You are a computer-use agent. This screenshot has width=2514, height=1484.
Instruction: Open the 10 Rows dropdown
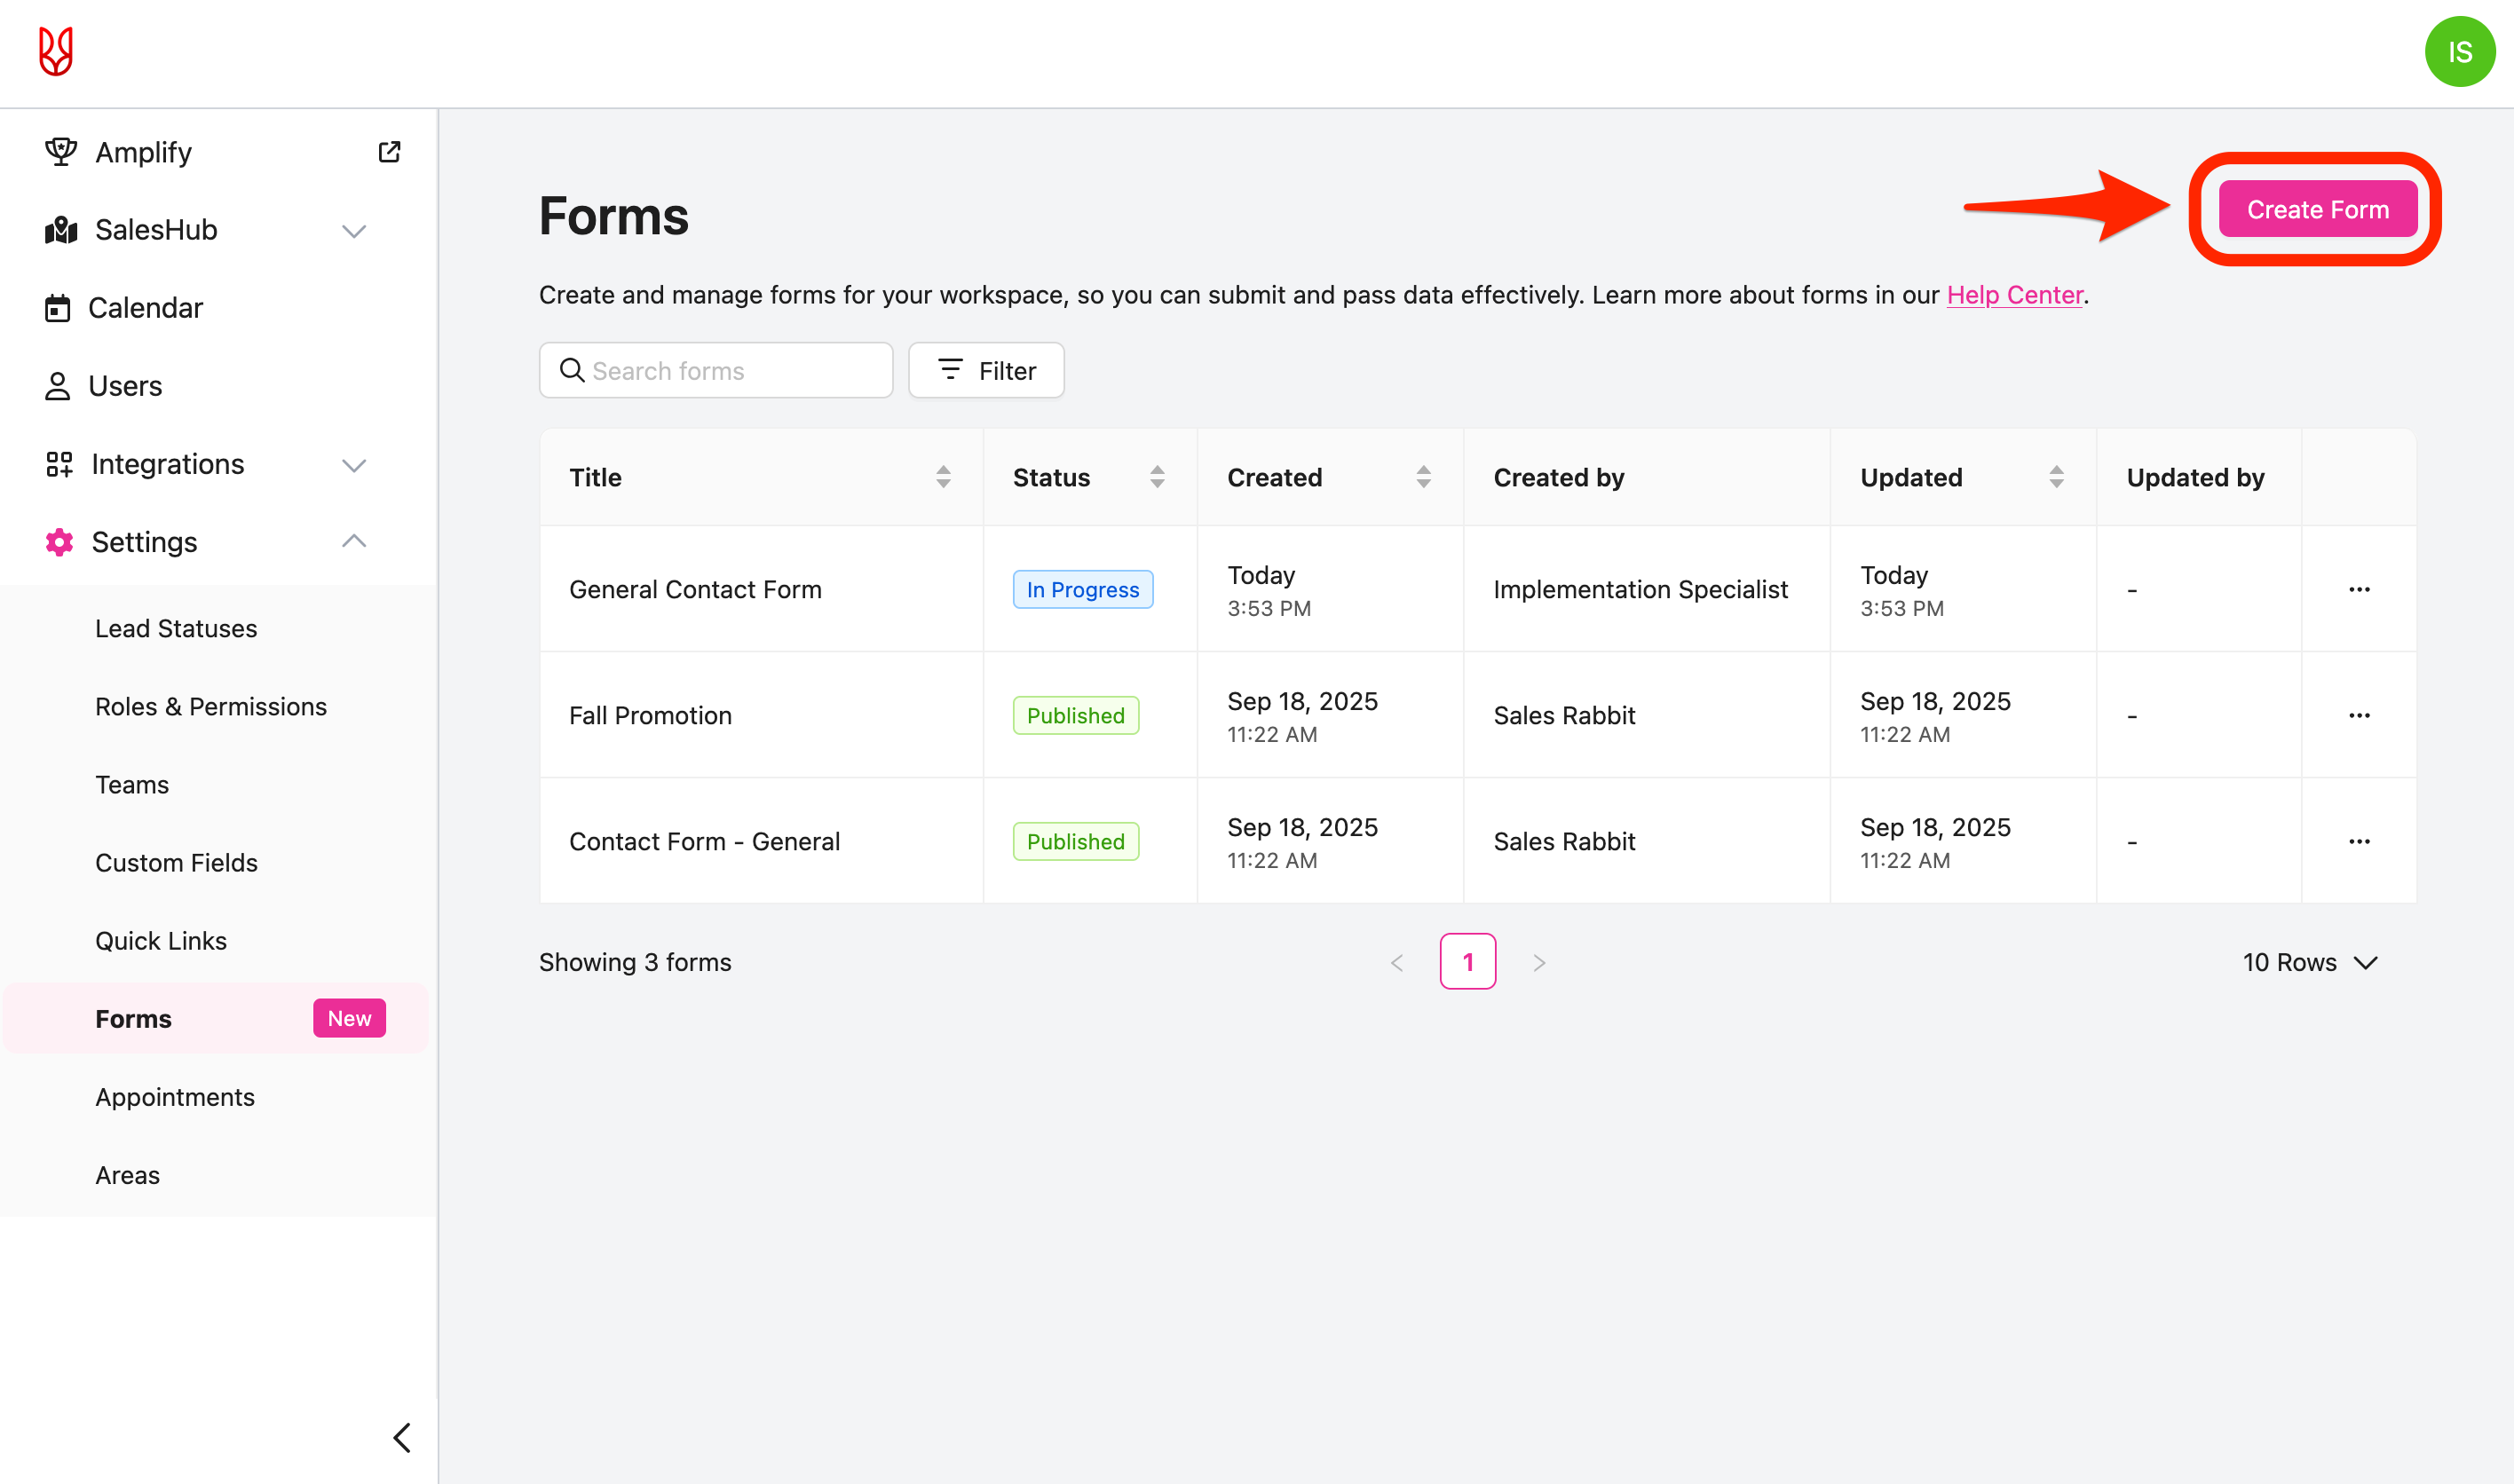(x=2309, y=962)
